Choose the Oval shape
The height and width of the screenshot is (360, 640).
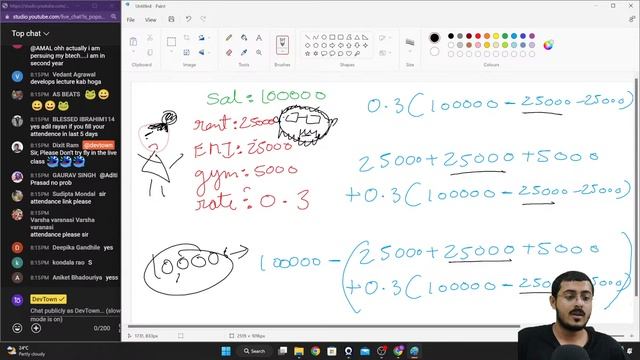click(324, 37)
